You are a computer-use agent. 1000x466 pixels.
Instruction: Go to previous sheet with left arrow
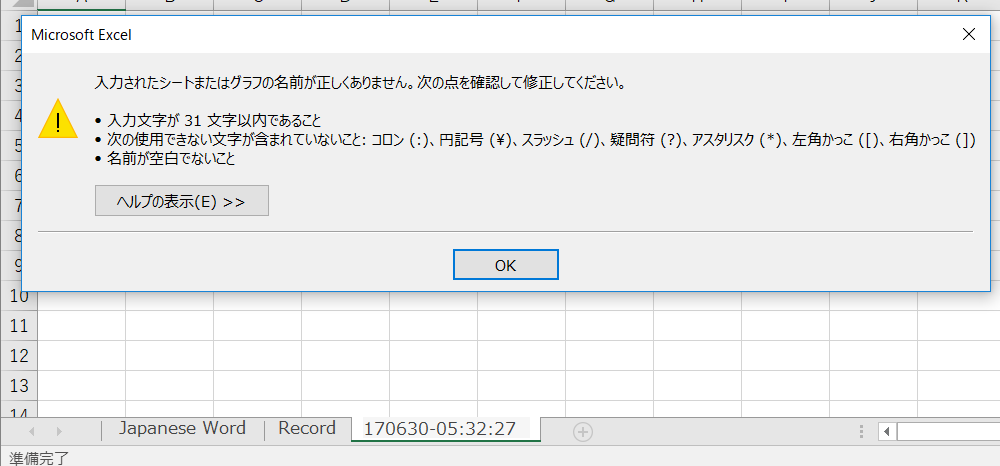31,432
